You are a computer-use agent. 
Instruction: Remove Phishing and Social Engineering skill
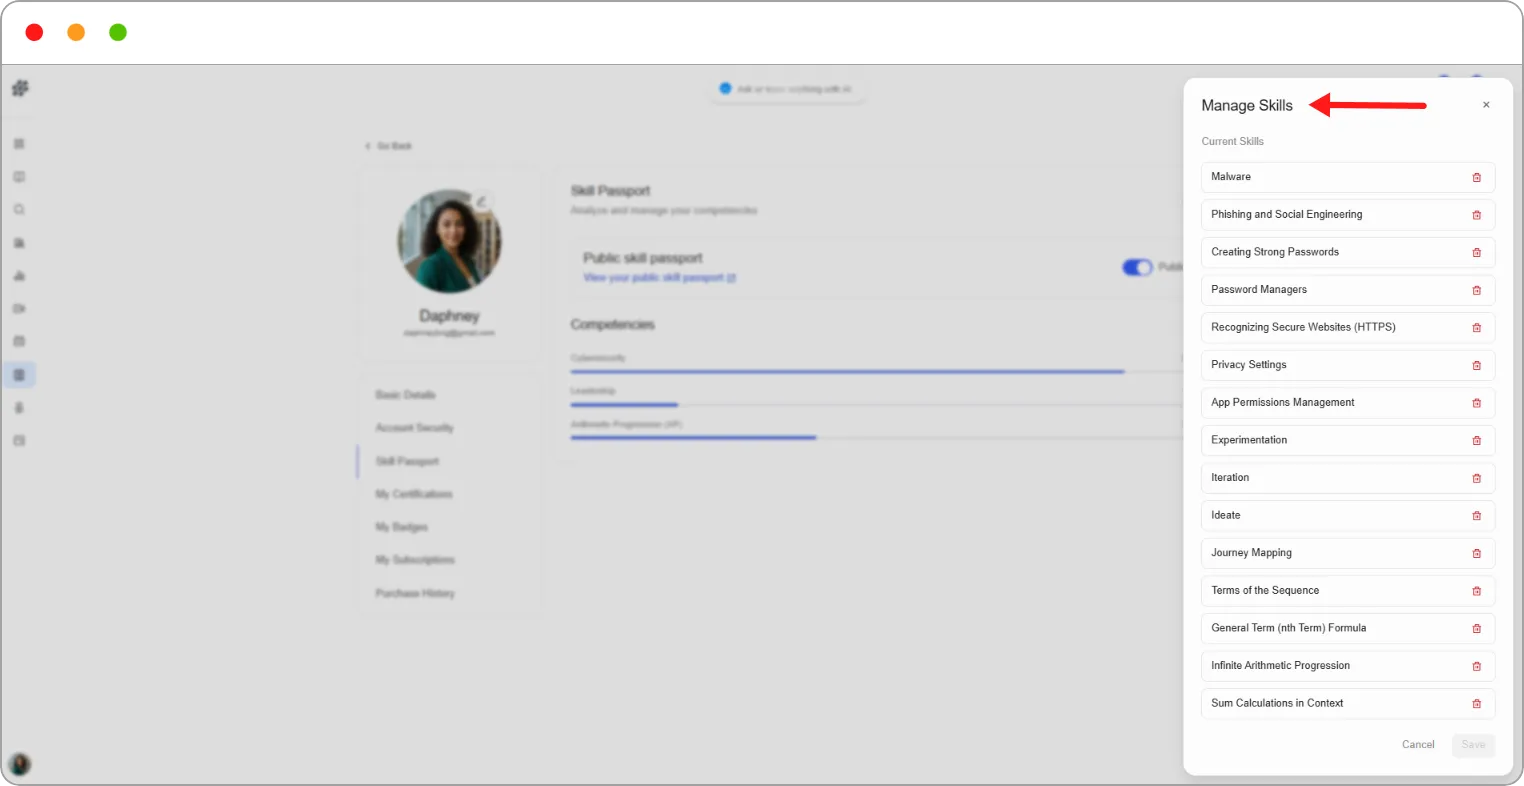(1476, 215)
